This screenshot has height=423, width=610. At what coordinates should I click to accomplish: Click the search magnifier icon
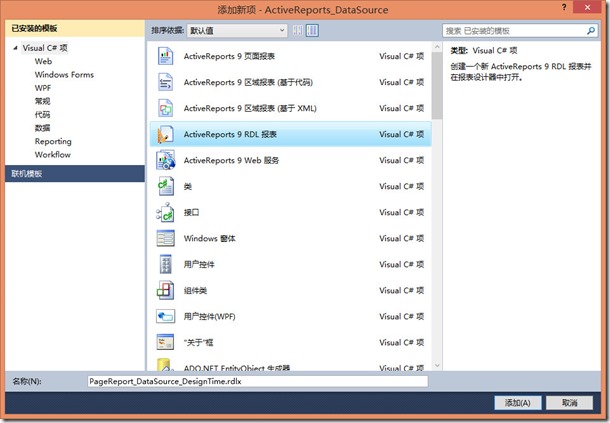click(591, 31)
